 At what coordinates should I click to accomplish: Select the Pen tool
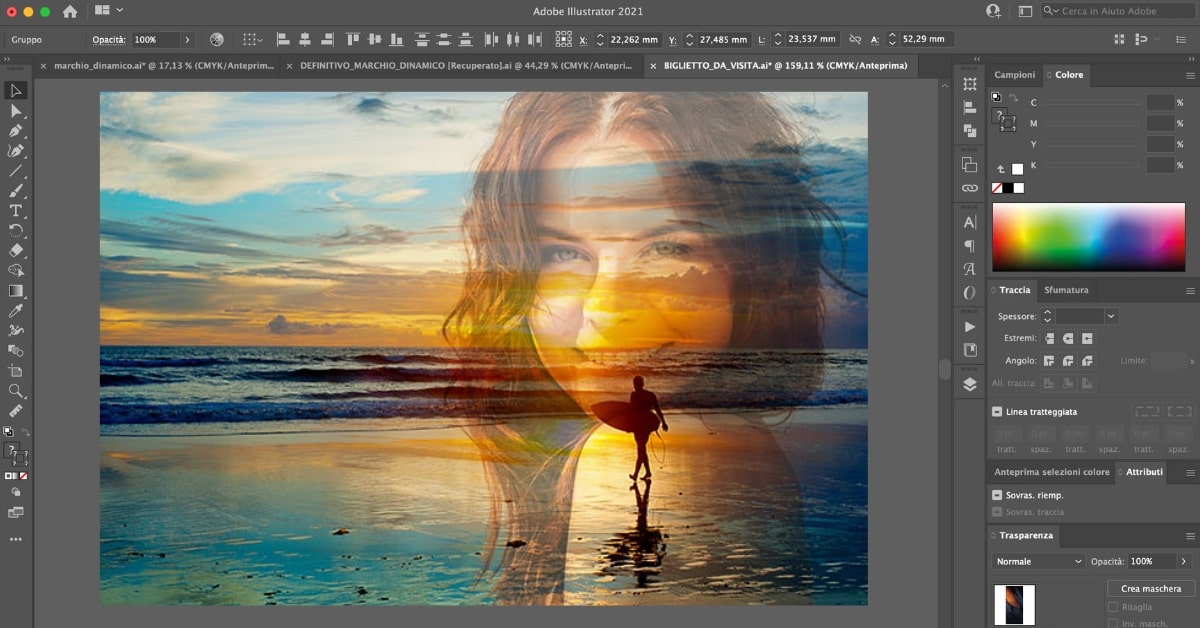(16, 130)
